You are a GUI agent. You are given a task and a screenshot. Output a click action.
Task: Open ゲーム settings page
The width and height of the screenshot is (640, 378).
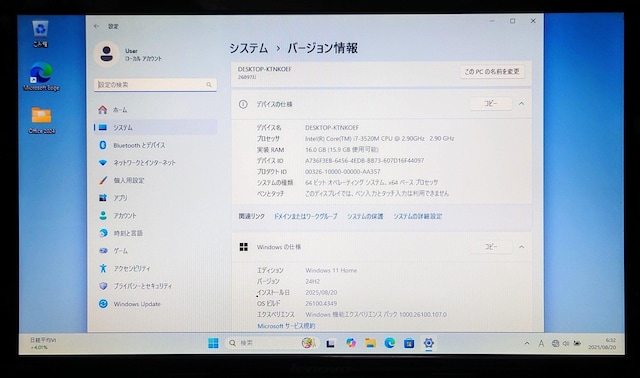[x=156, y=251]
